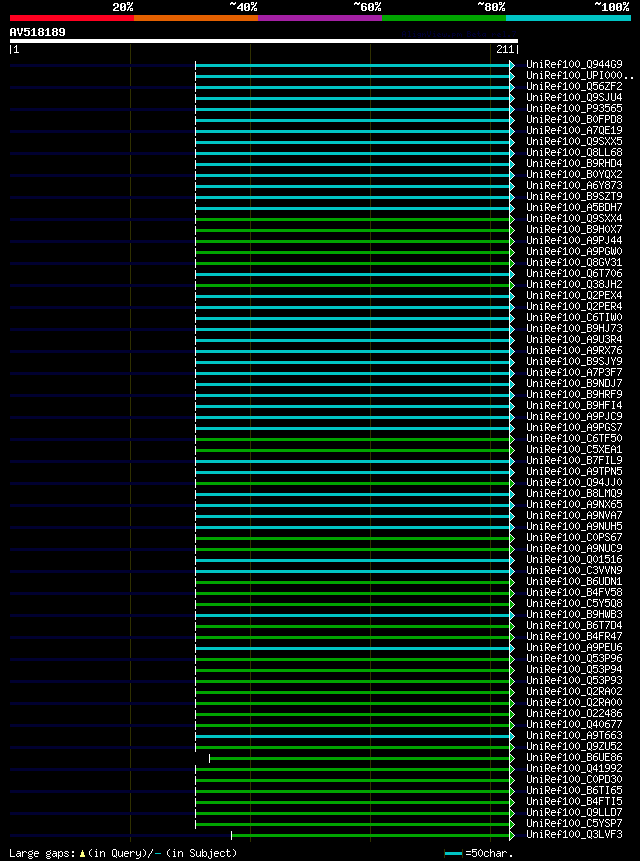Select hit UniRef100_C6TIW0
640x861 pixels.
[574, 317]
